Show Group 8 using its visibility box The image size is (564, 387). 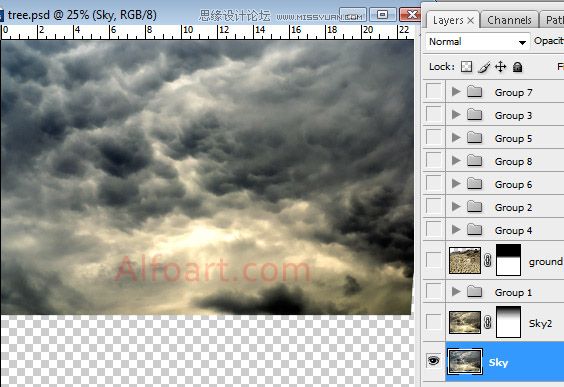point(433,160)
